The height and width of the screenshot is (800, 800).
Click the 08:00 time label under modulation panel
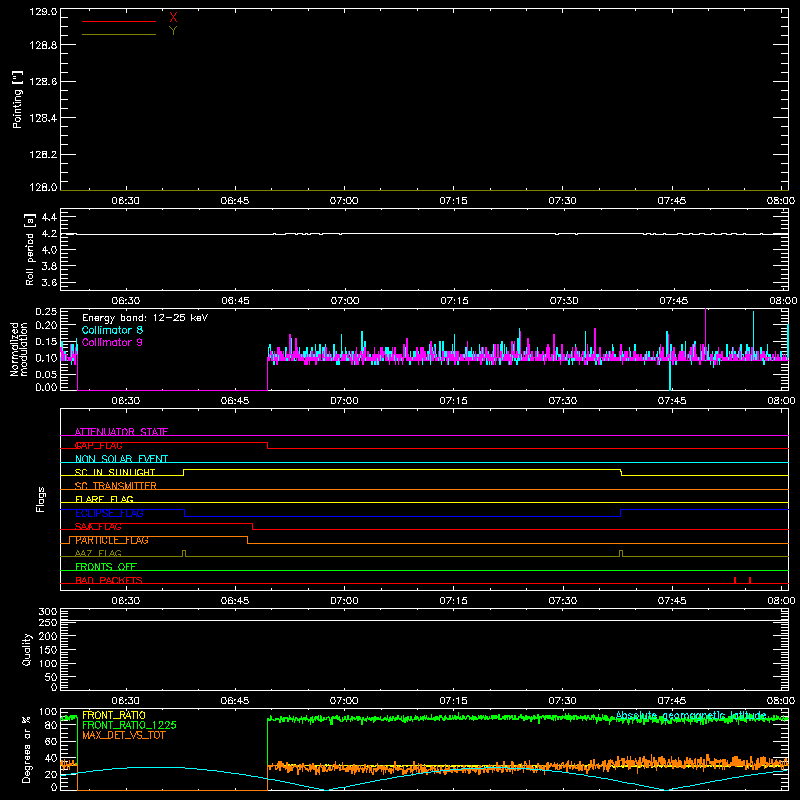(781, 401)
